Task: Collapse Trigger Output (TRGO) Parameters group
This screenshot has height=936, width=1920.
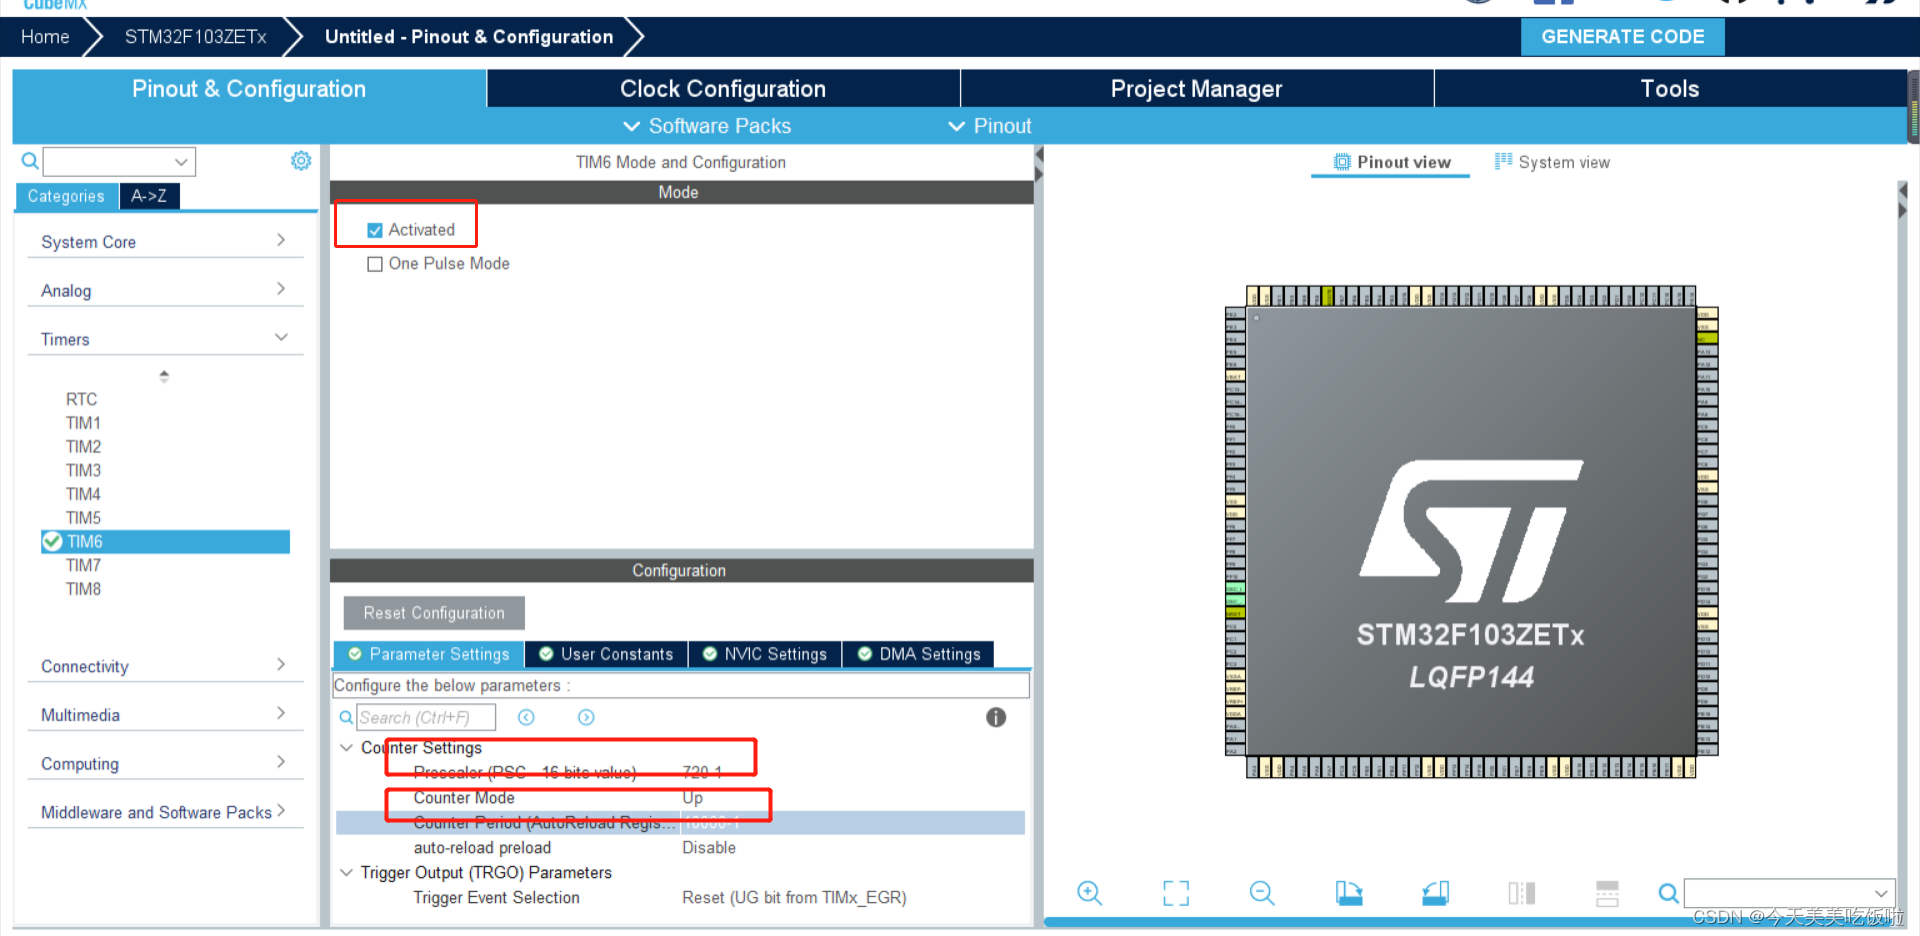Action: pyautogui.click(x=347, y=872)
